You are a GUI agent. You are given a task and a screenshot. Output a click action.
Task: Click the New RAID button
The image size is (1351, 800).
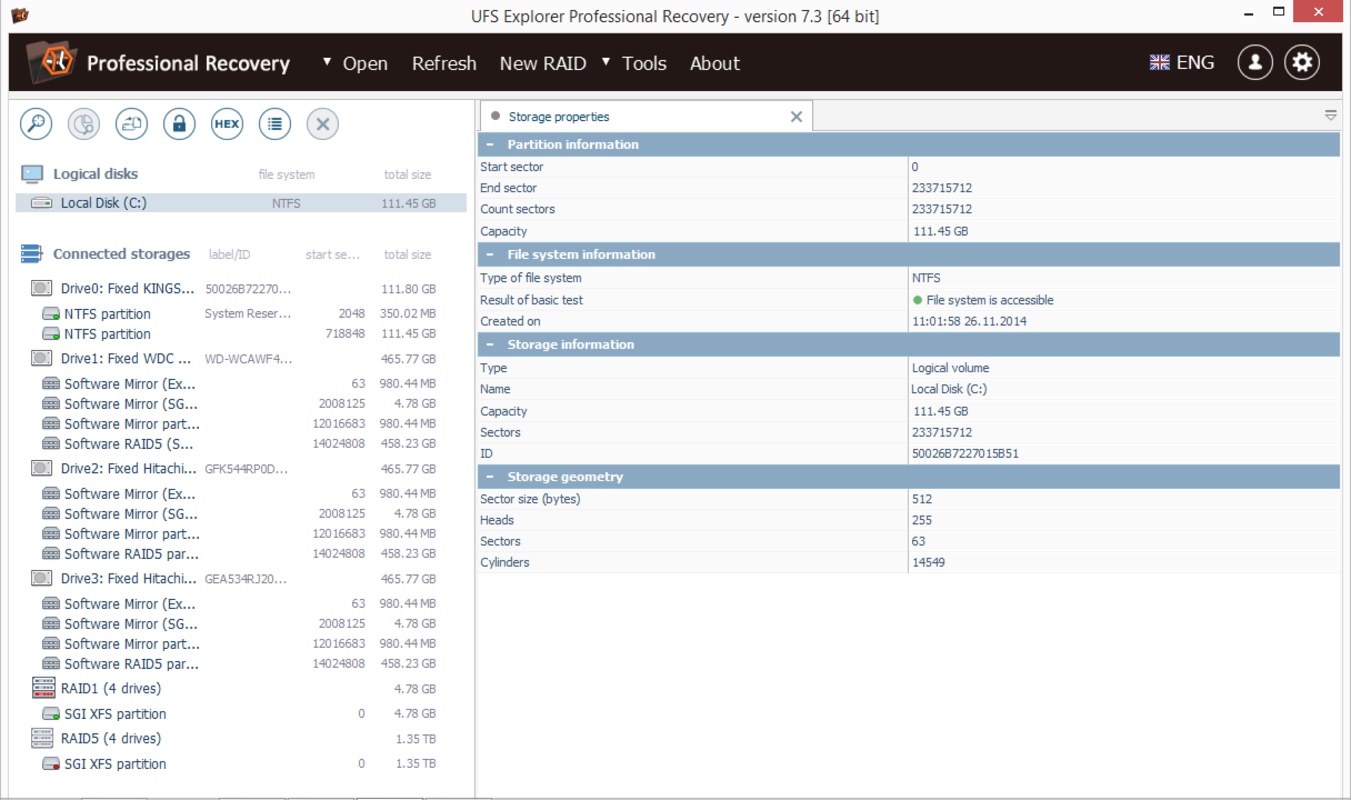click(x=542, y=63)
